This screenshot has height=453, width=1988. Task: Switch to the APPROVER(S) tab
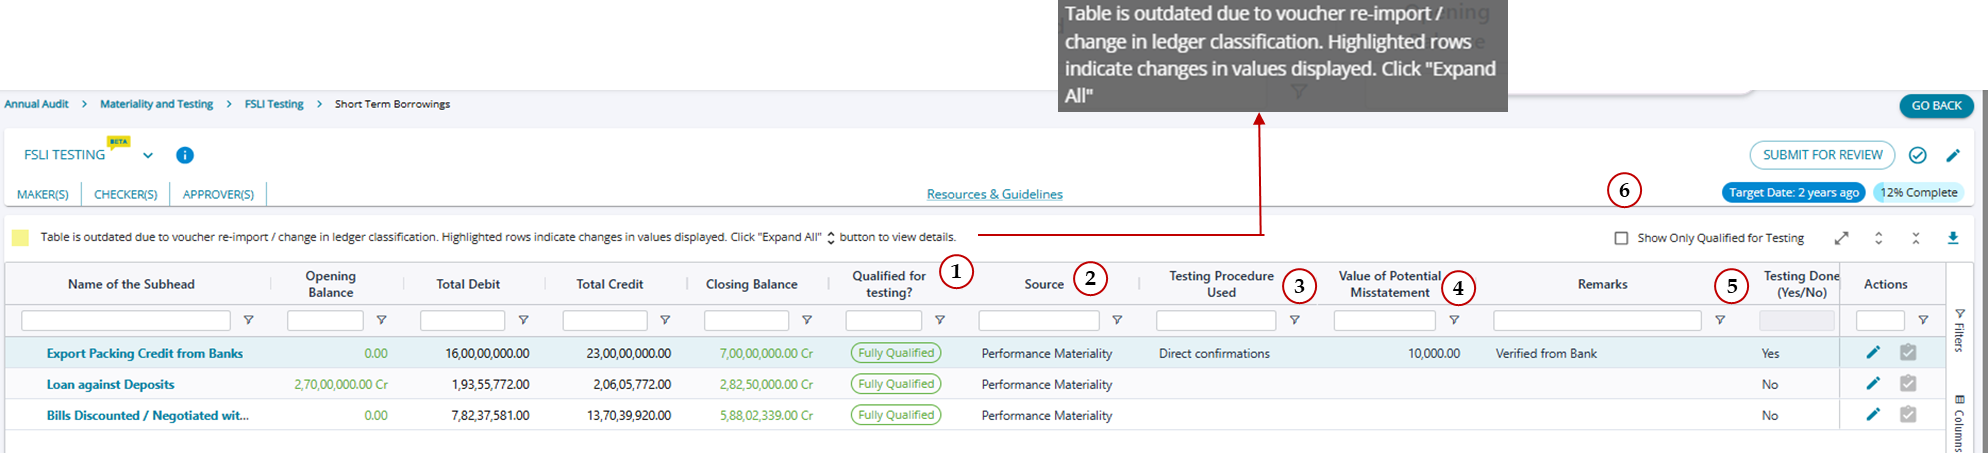[x=218, y=194]
